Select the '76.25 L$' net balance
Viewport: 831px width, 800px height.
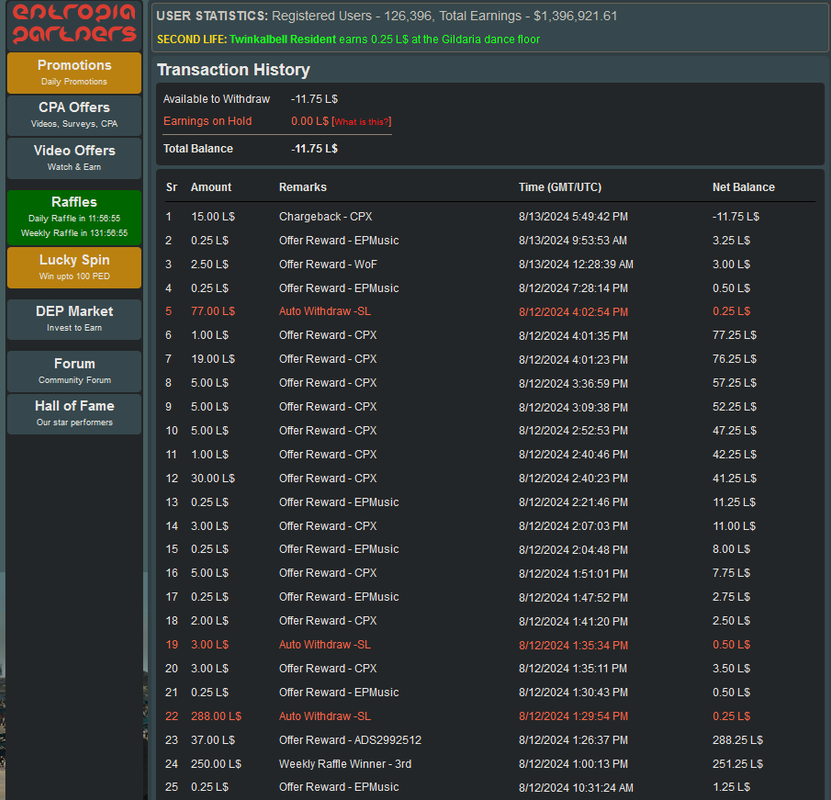(734, 359)
